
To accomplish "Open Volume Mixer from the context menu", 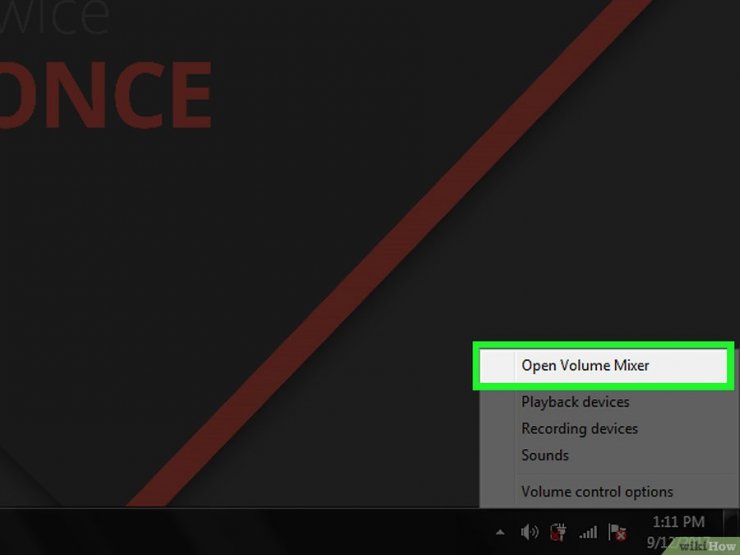I will point(603,365).
